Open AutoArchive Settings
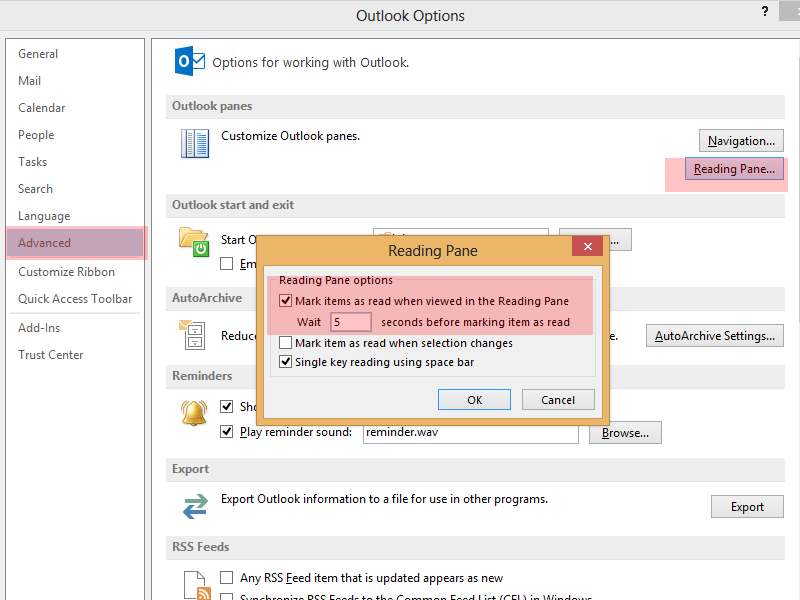800x600 pixels. 714,336
